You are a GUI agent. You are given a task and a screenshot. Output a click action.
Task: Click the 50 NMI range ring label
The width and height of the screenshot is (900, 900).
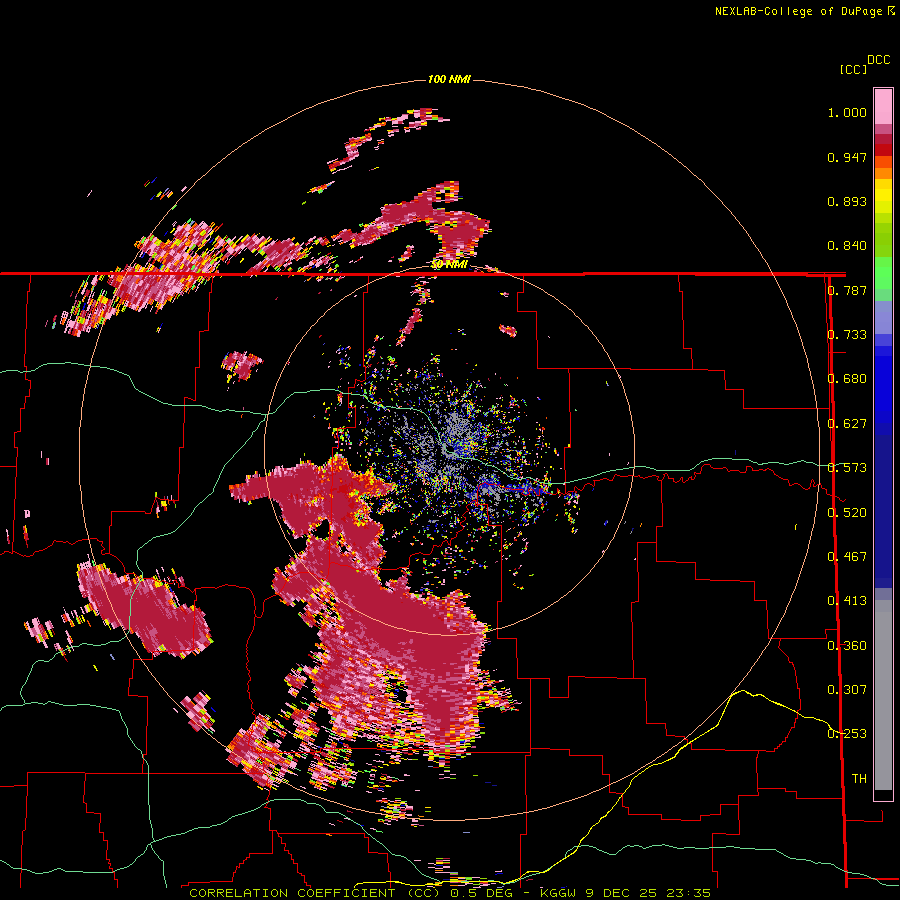coord(449,265)
